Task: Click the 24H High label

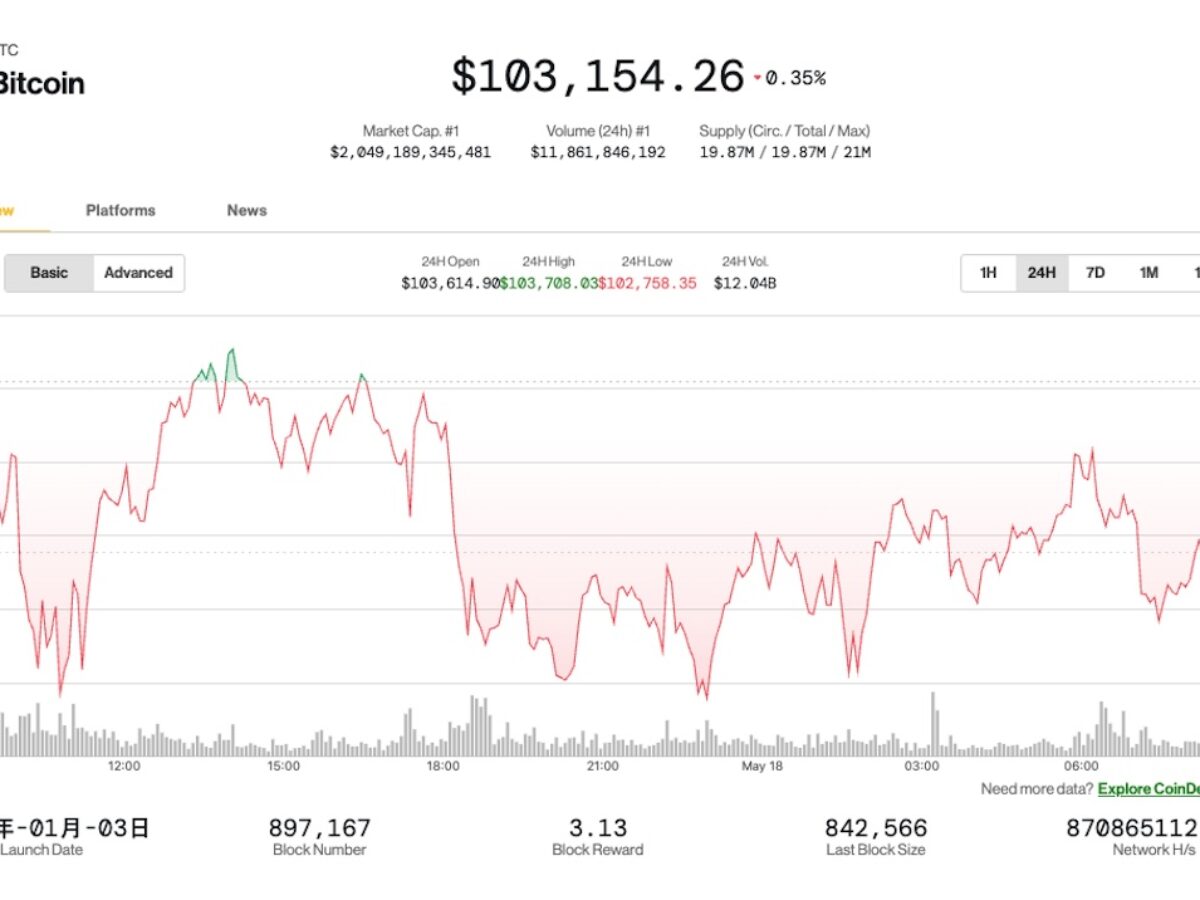Action: point(549,262)
